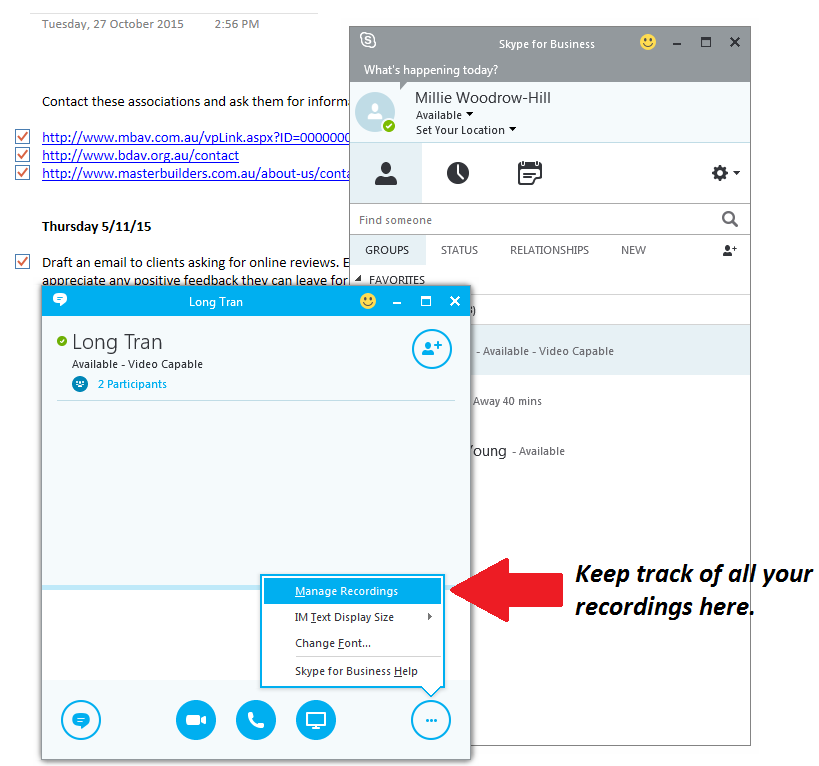Open the Meetings calendar icon
Image resolution: width=819 pixels, height=766 pixels.
530,173
